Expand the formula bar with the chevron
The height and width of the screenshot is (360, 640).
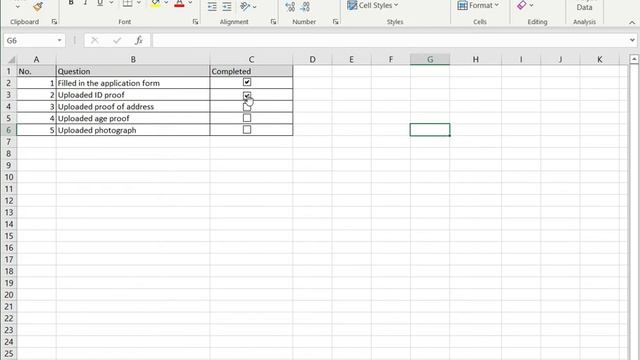click(x=632, y=40)
